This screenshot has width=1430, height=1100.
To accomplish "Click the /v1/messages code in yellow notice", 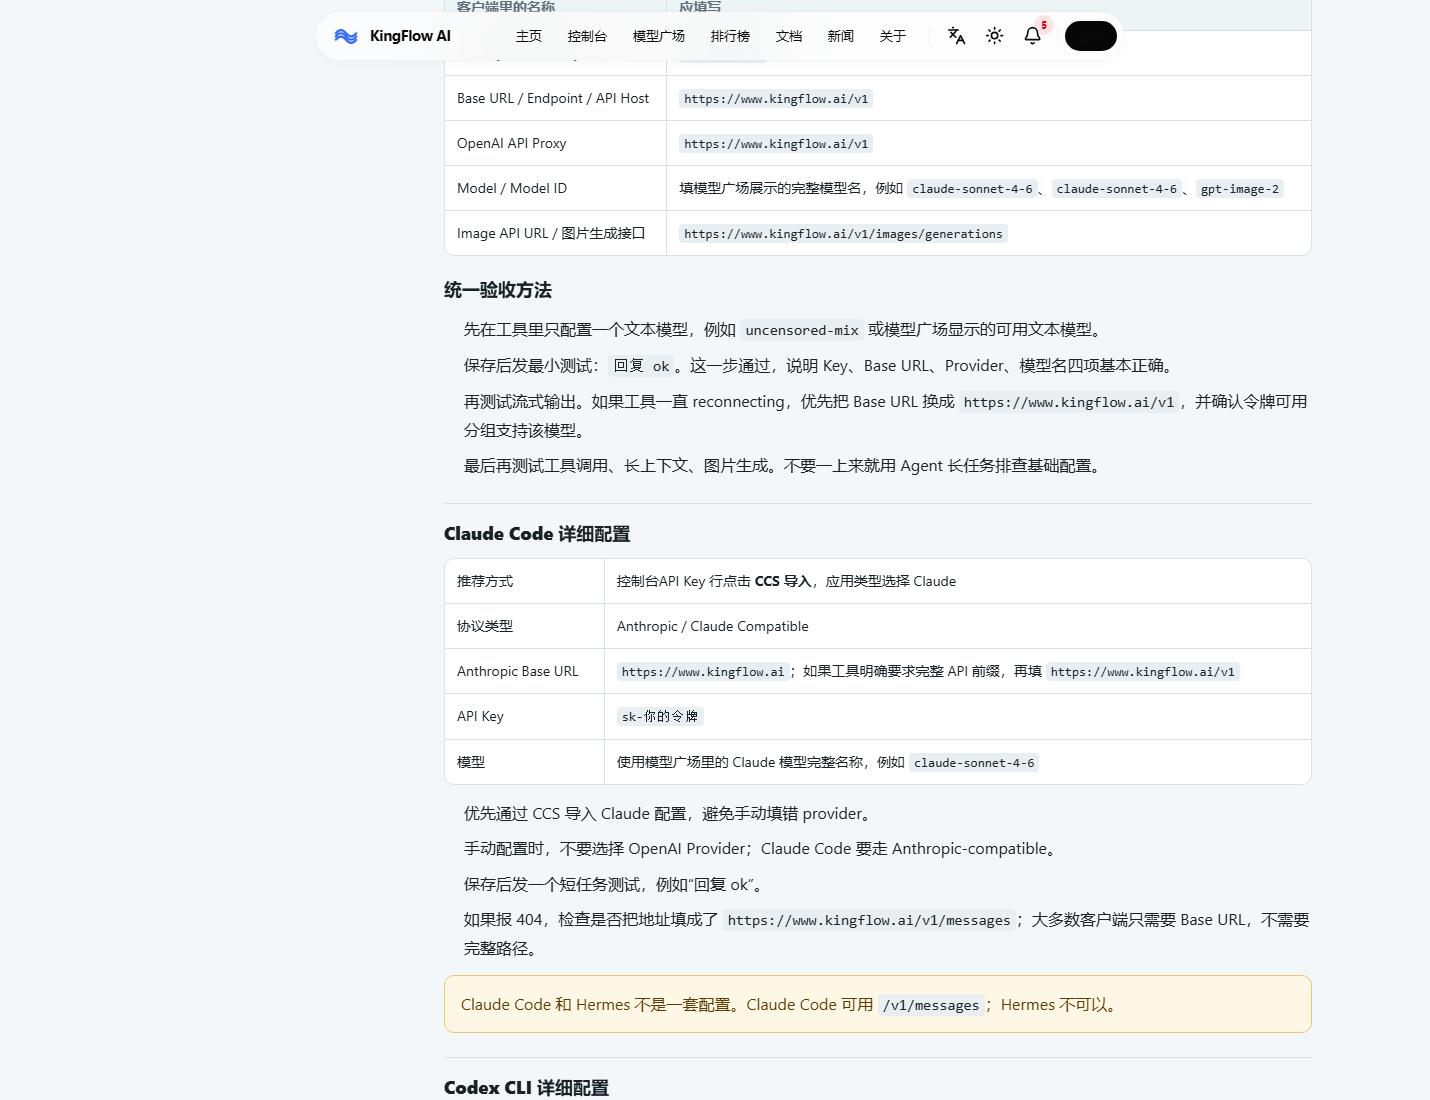I will (931, 1005).
